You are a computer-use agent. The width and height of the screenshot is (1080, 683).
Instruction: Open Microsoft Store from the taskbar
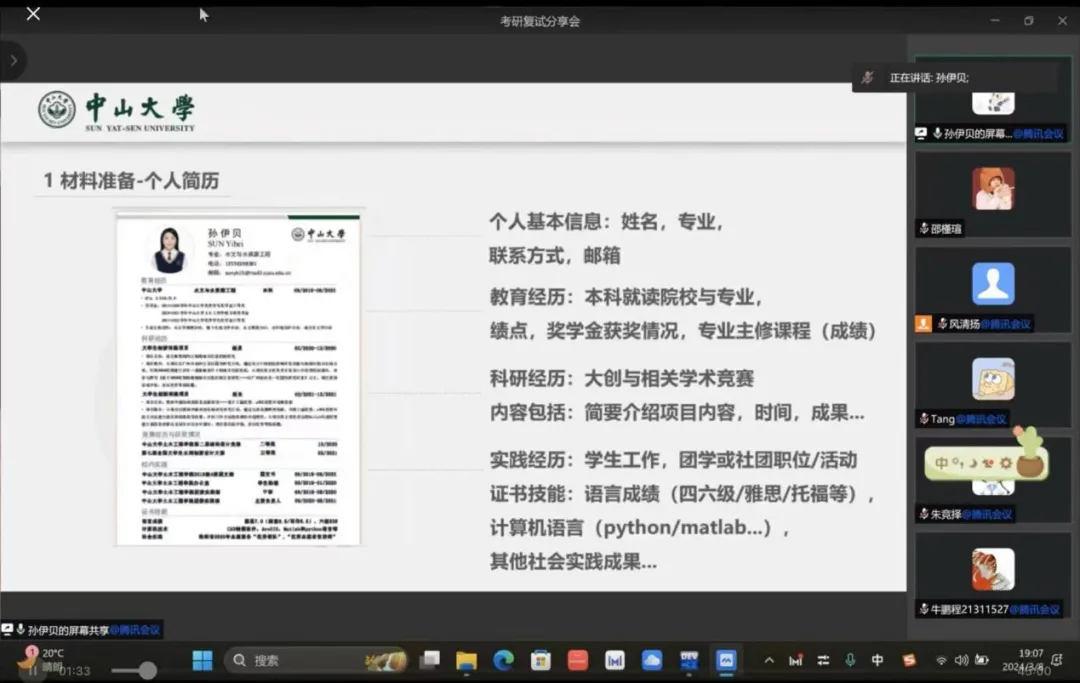coord(541,660)
